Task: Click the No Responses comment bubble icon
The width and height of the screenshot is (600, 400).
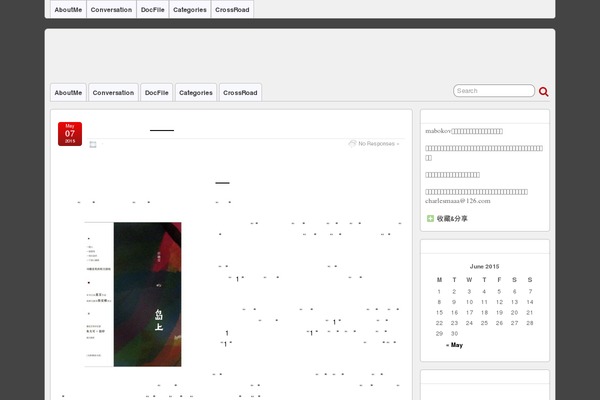Action: (352, 144)
